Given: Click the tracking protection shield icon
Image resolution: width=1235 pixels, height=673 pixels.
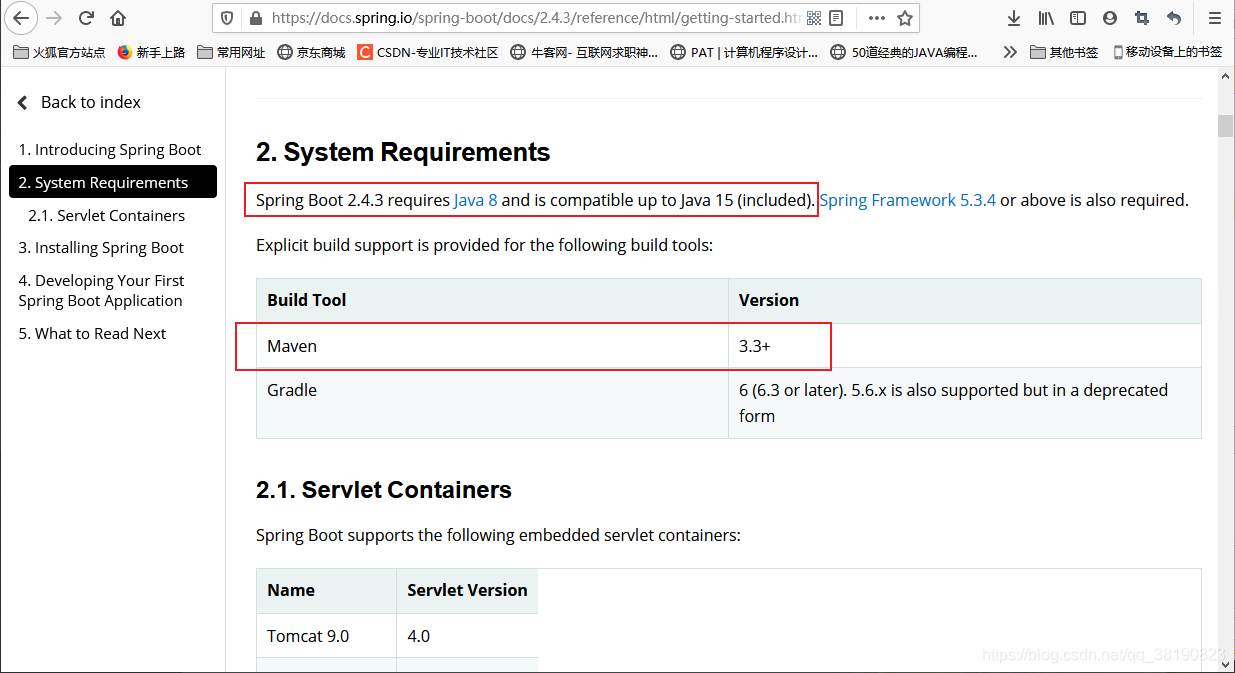Looking at the screenshot, I should coord(227,18).
